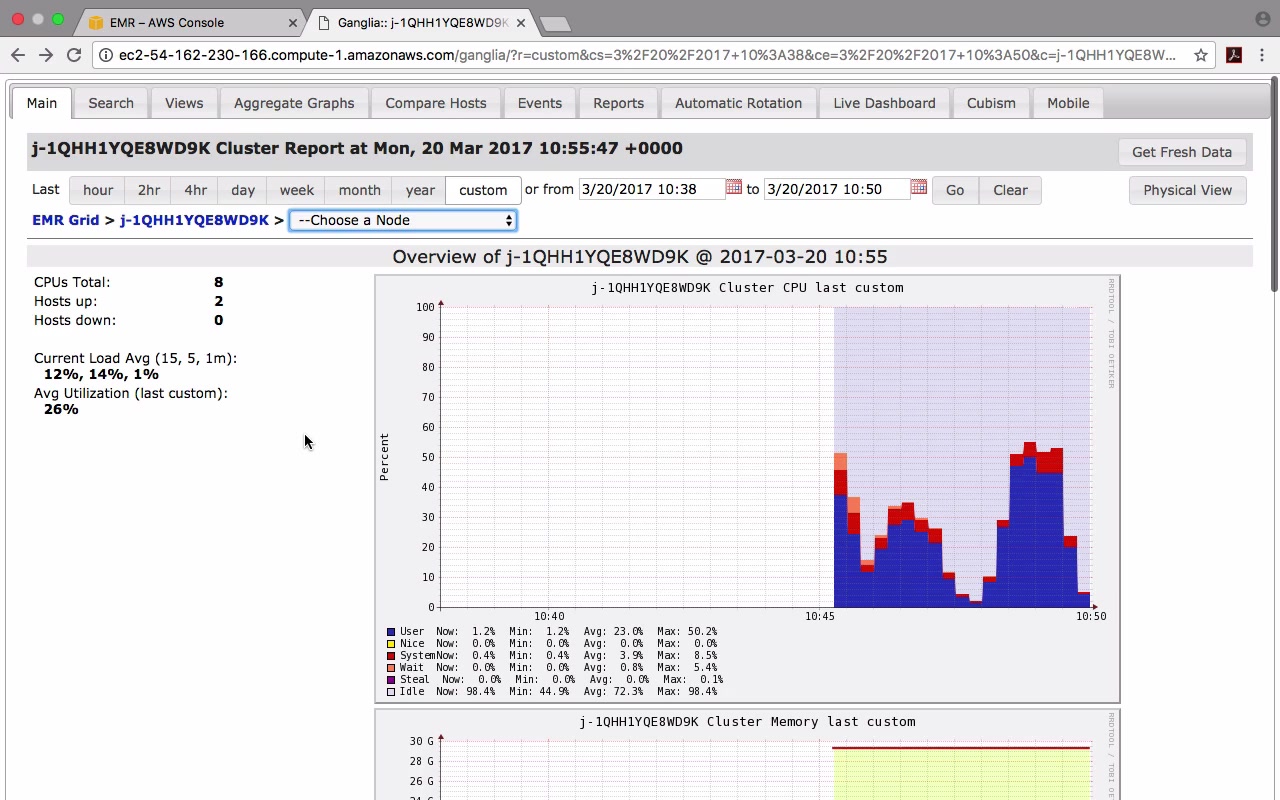Go back with the browser back arrow
Viewport: 1280px width, 800px height.
point(18,55)
